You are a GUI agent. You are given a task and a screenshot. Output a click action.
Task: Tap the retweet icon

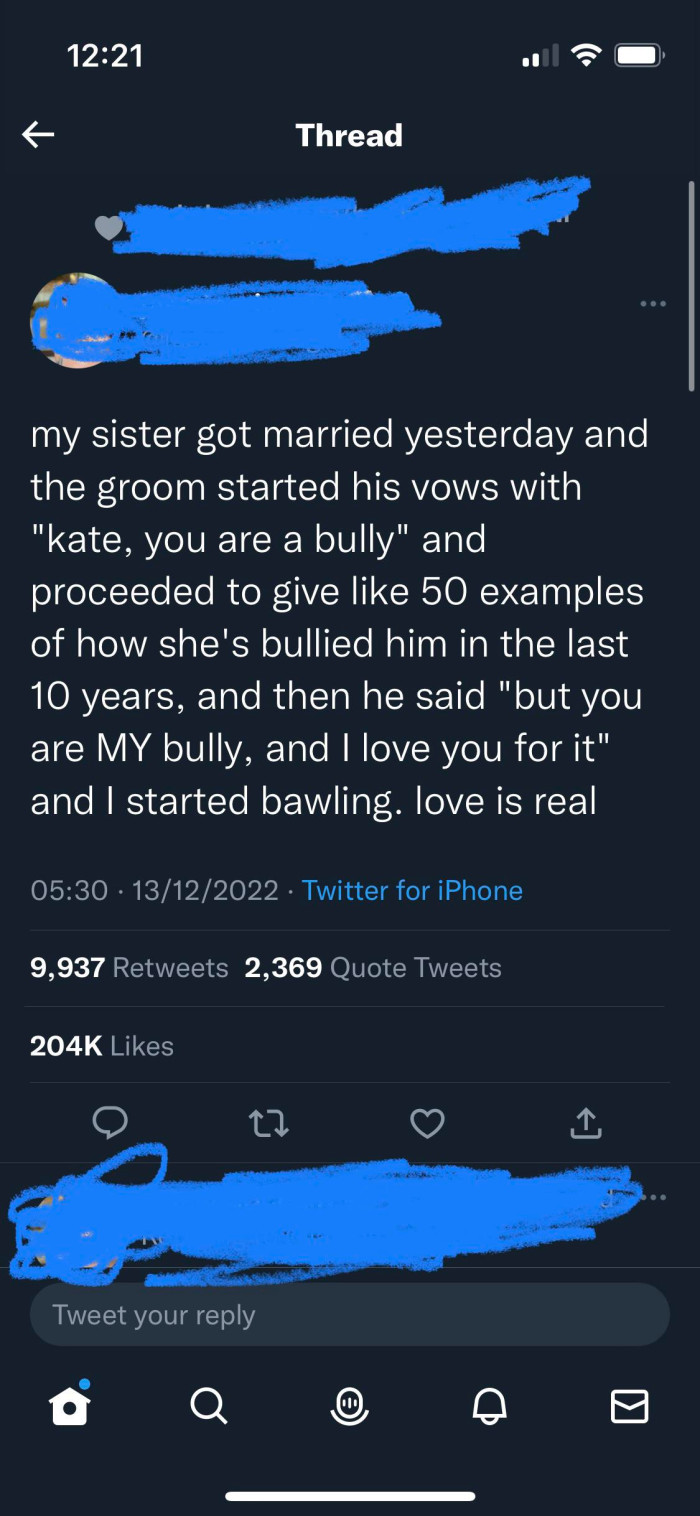pos(268,1124)
